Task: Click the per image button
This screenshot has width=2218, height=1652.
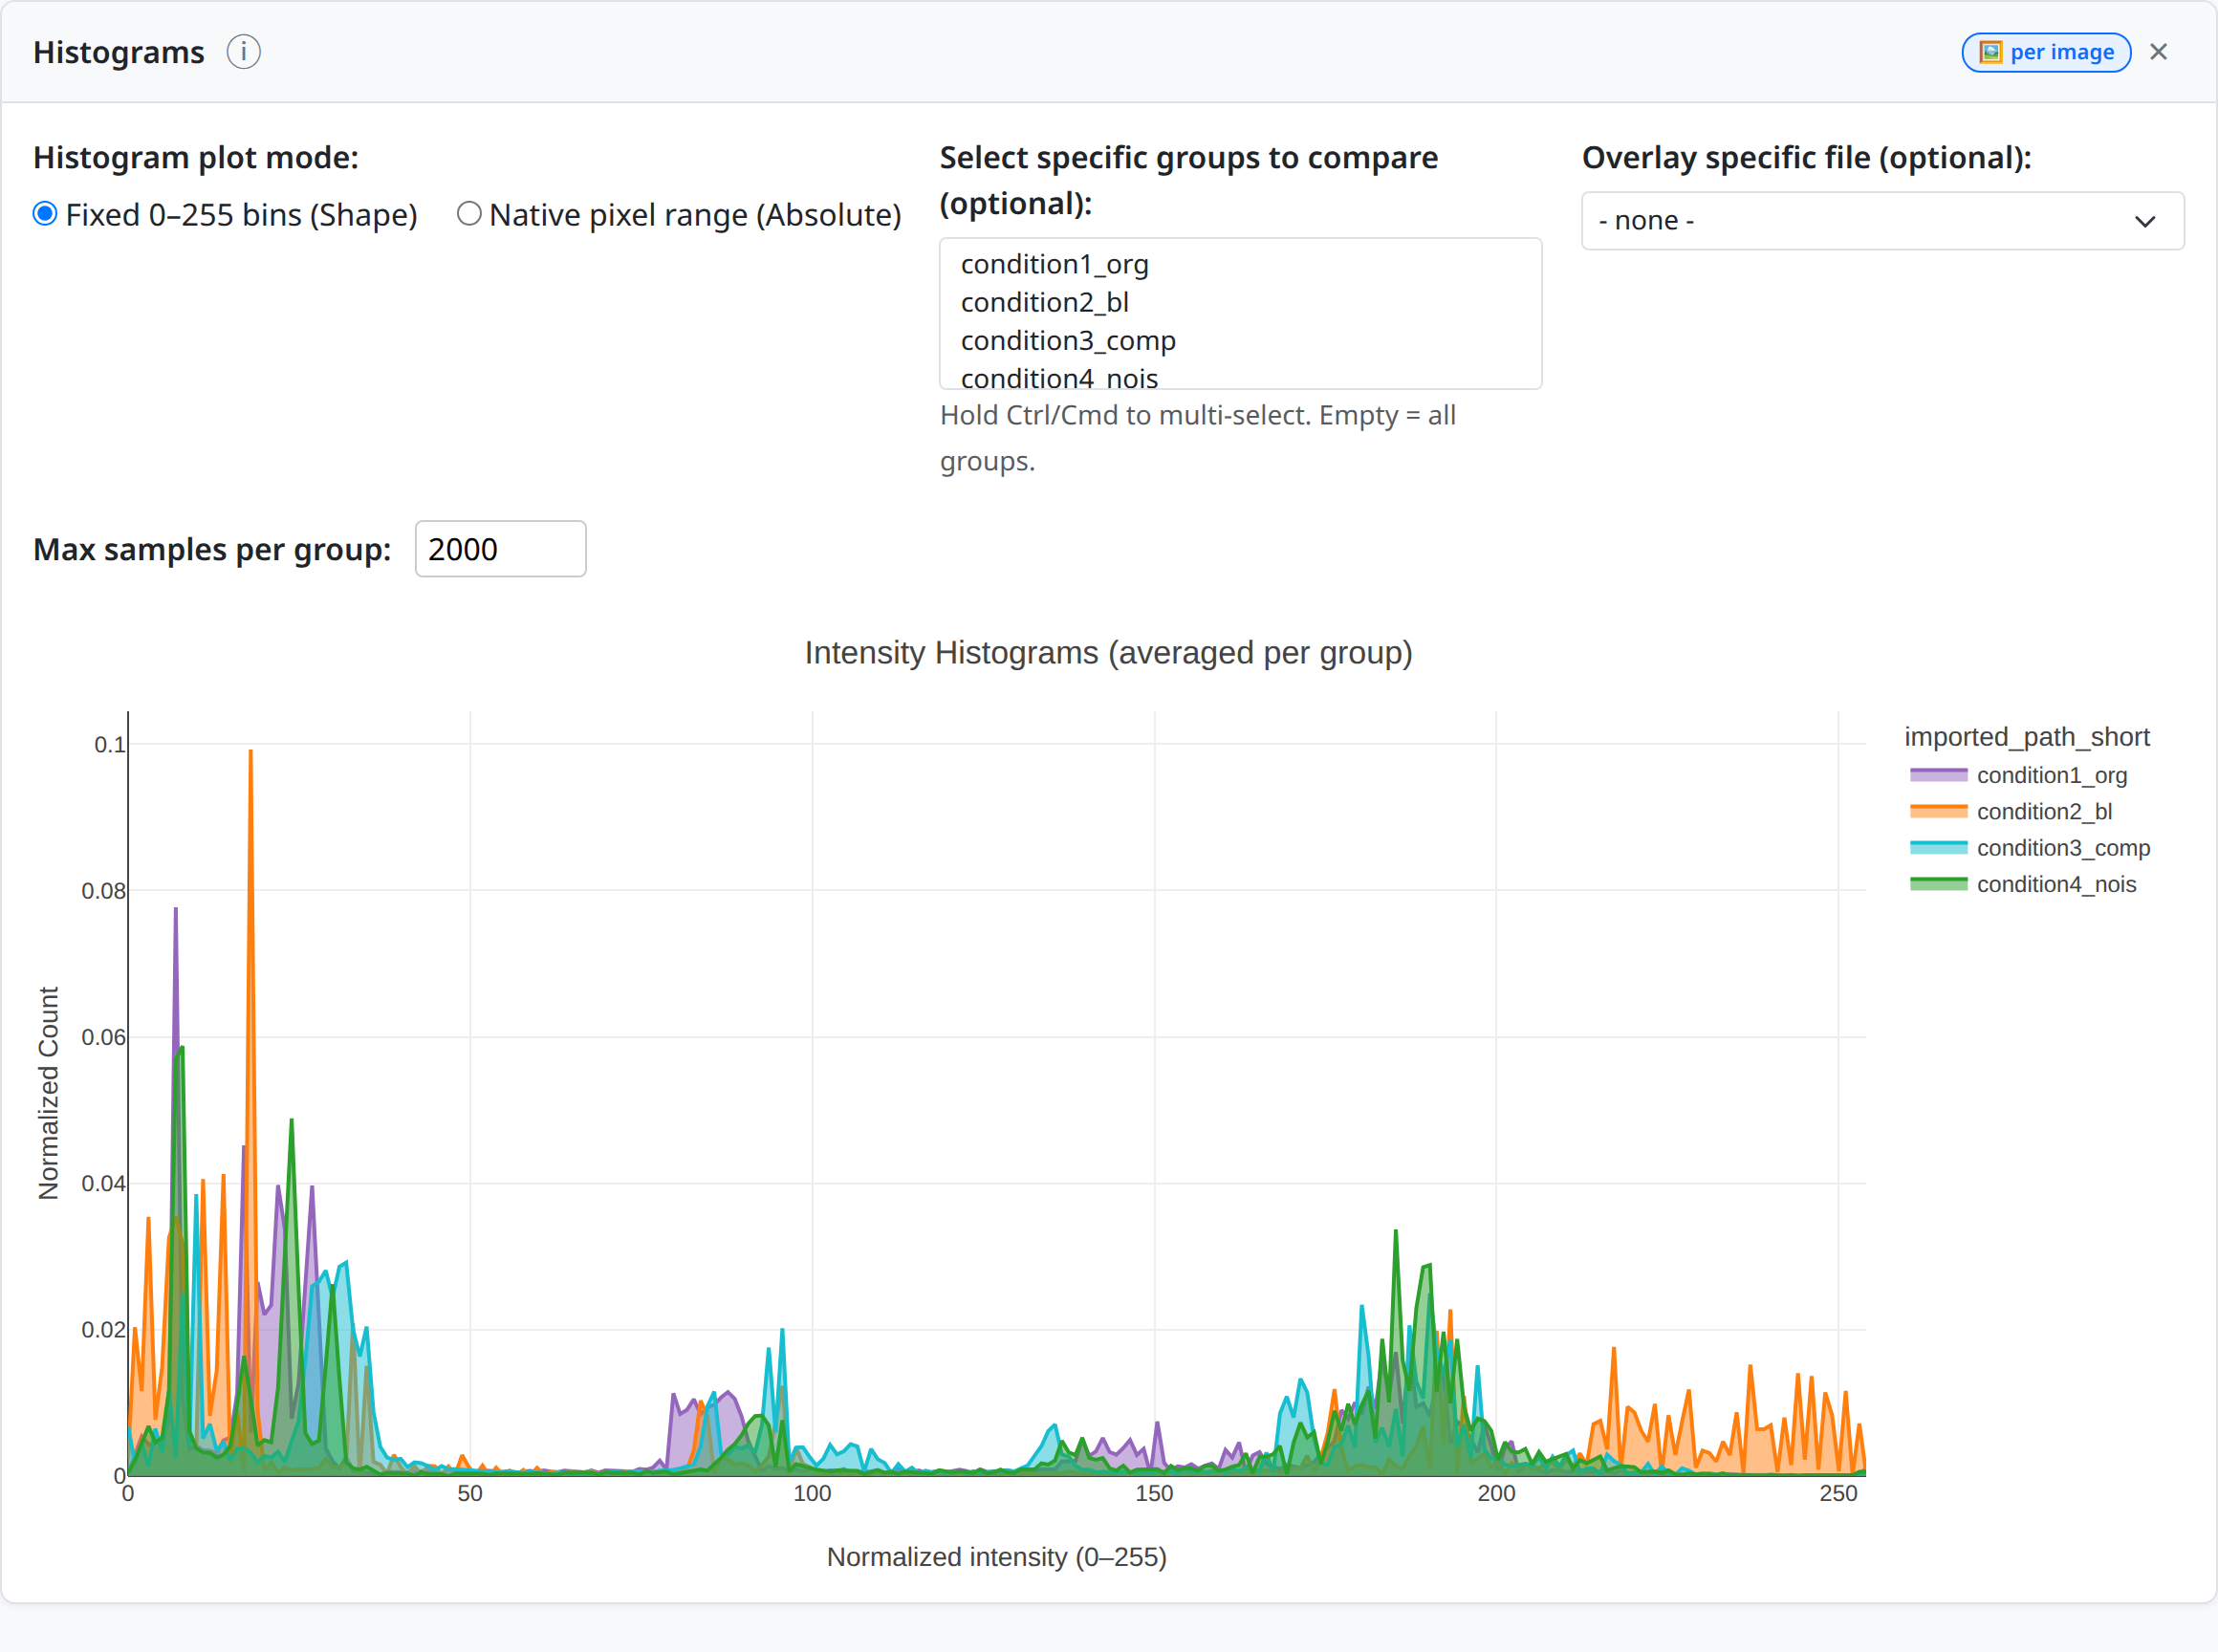Action: click(2046, 52)
